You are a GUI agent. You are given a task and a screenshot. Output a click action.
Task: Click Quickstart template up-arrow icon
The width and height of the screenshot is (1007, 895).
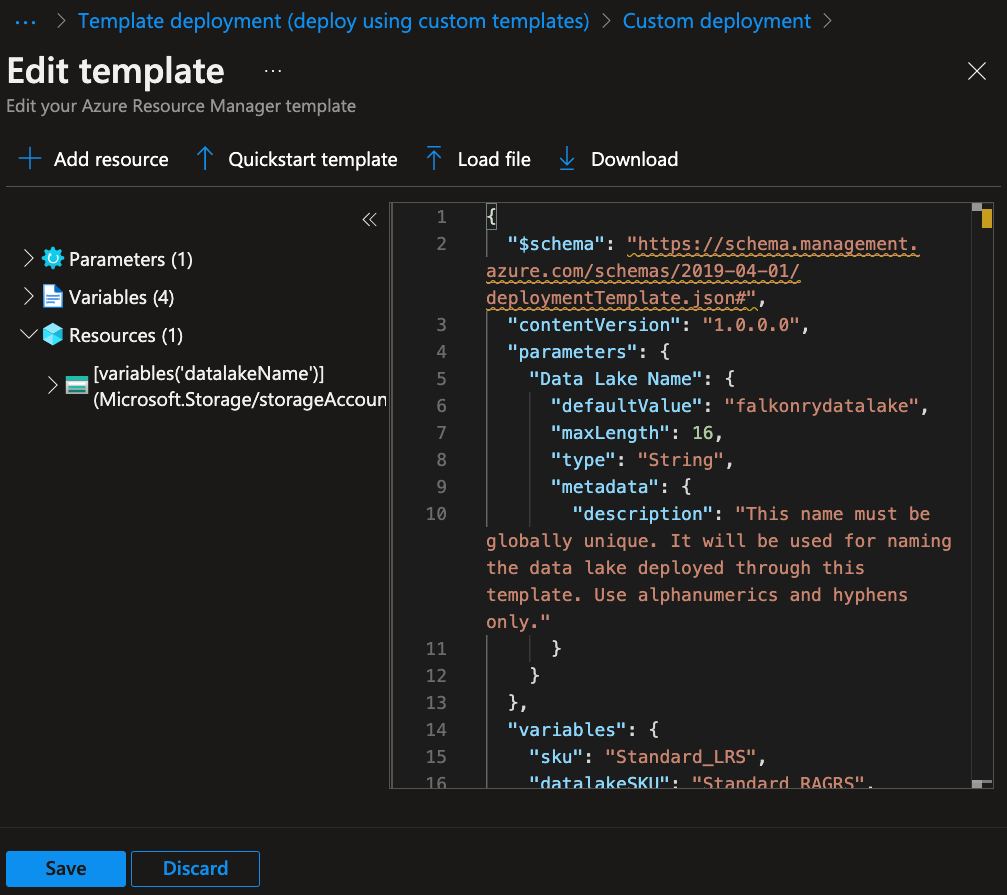point(205,159)
